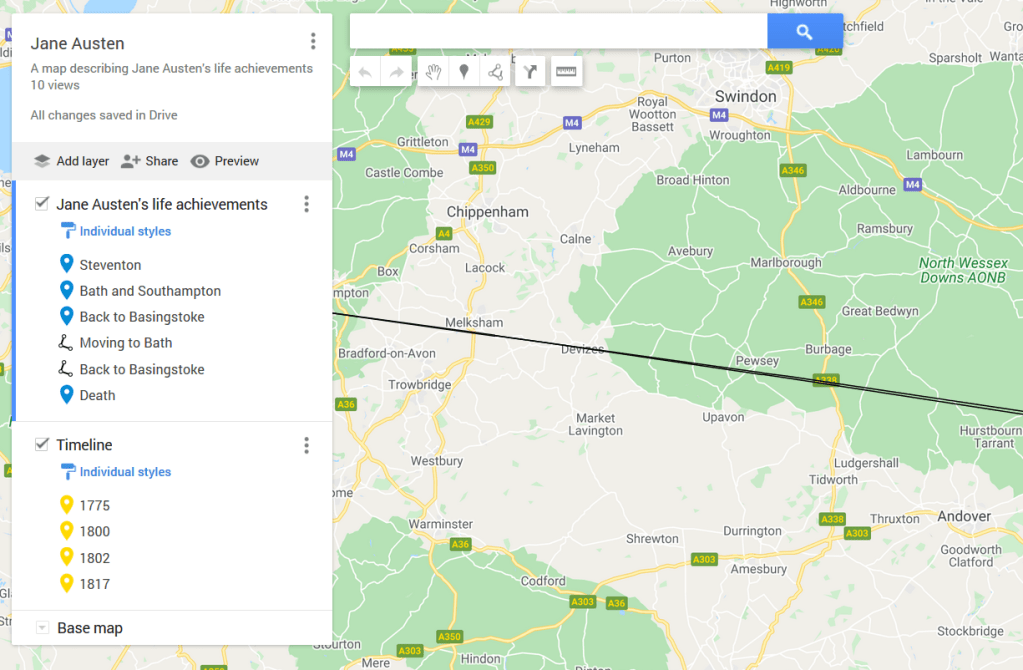
Task: Open the map Preview
Action: pos(225,161)
